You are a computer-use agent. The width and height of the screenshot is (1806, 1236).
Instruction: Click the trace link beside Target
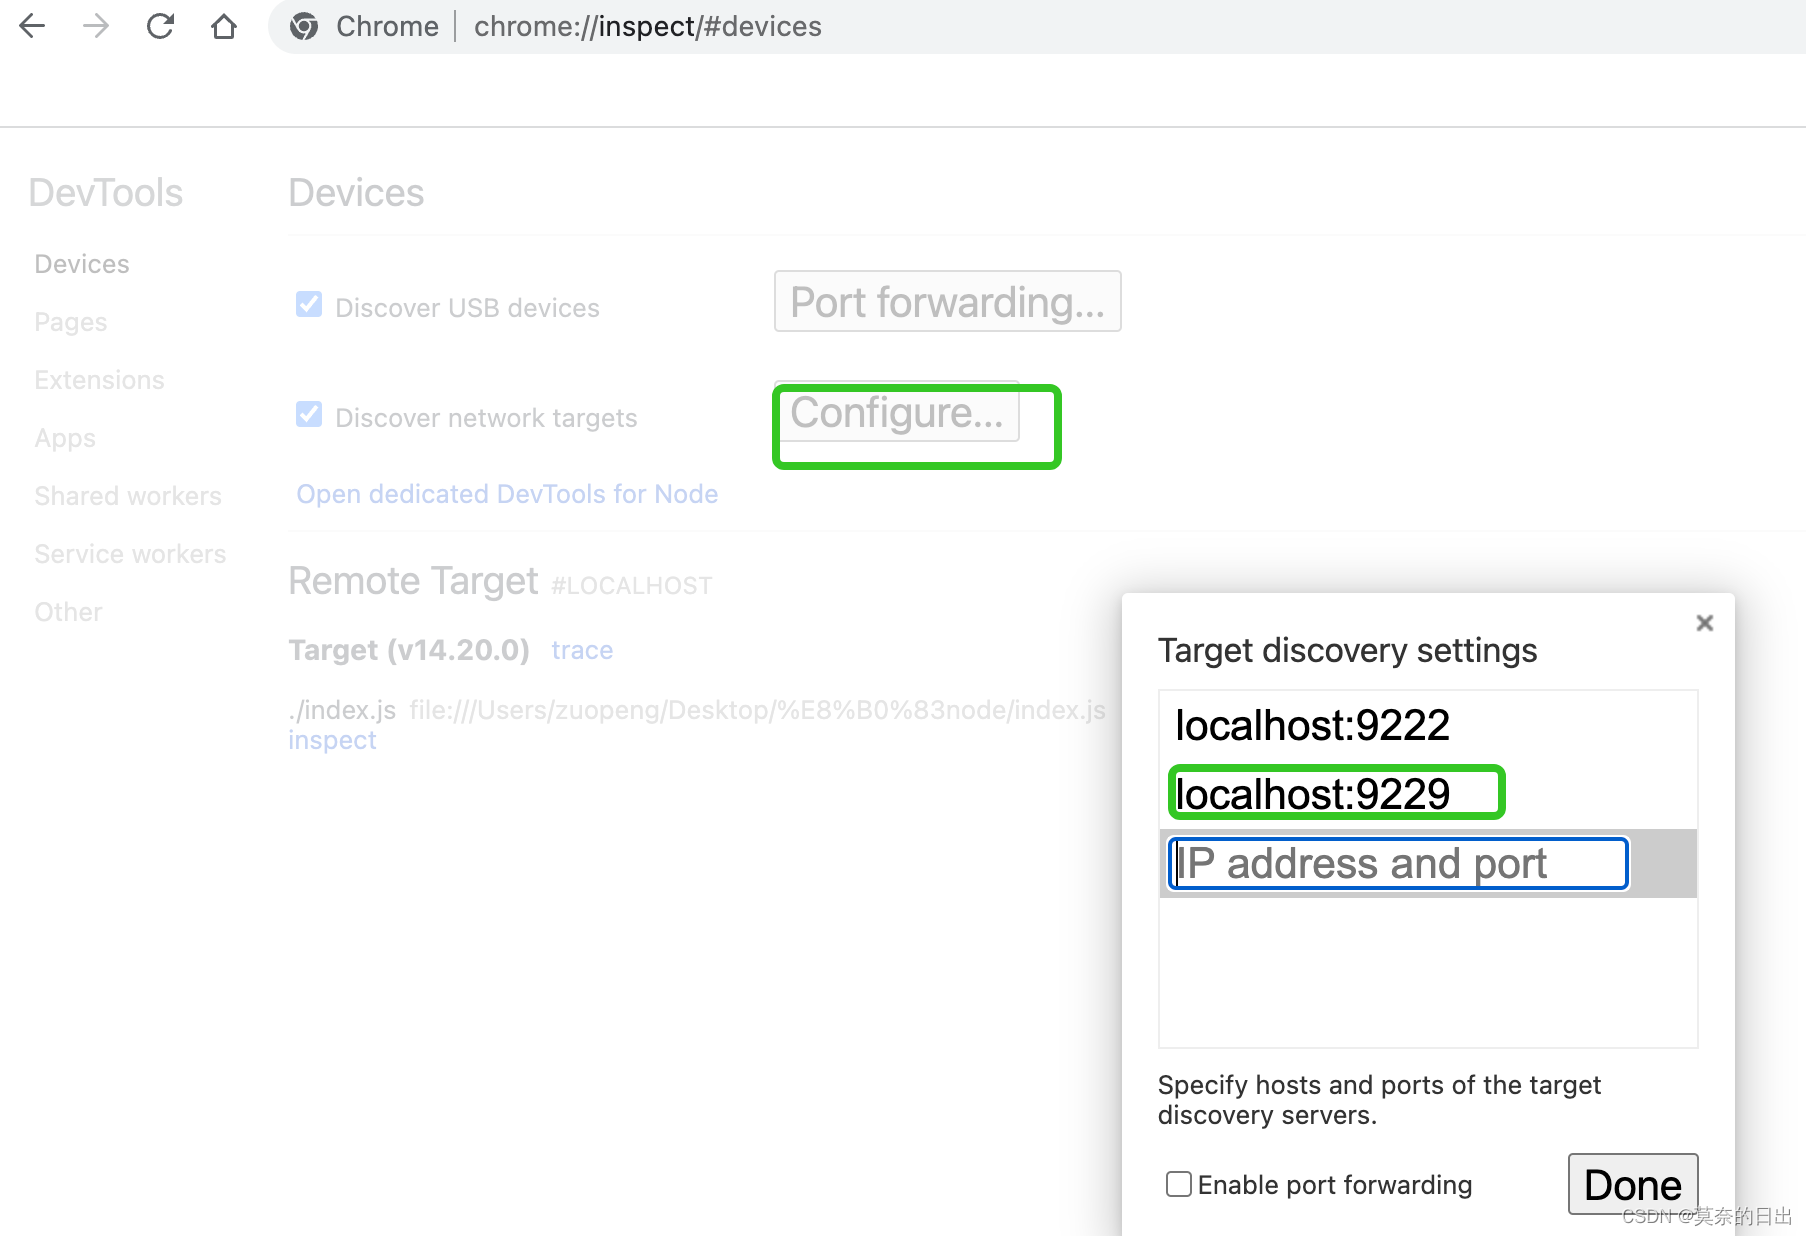tap(582, 650)
